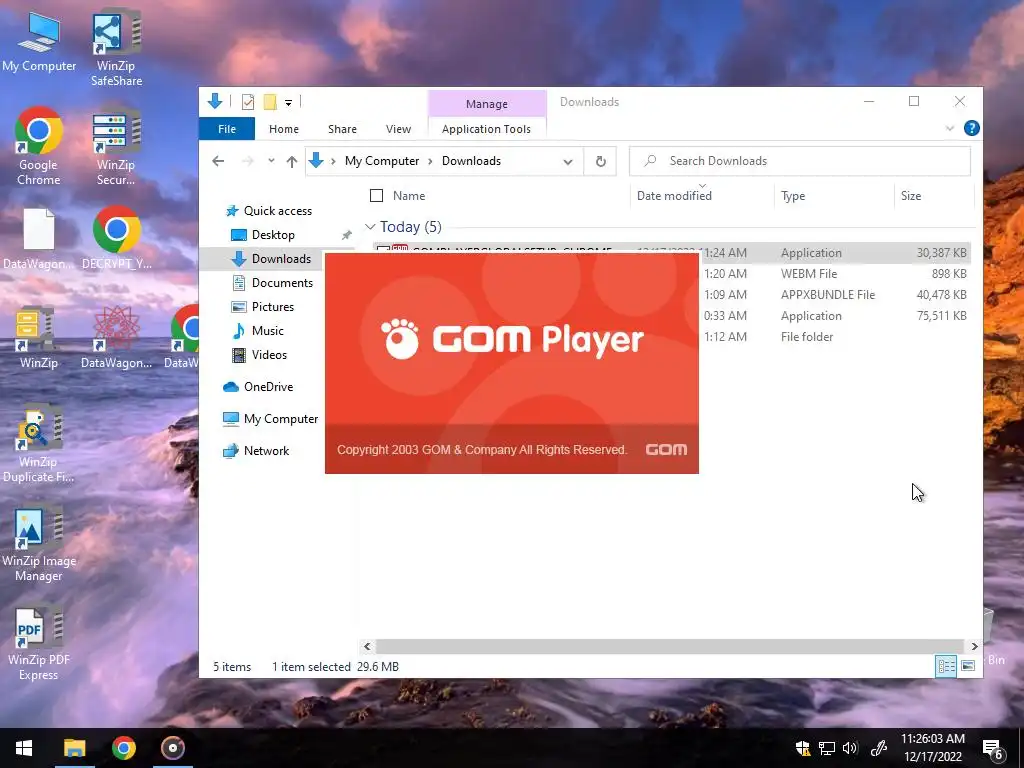1024x768 pixels.
Task: Switch to the Share ribbon tab
Action: coord(342,129)
